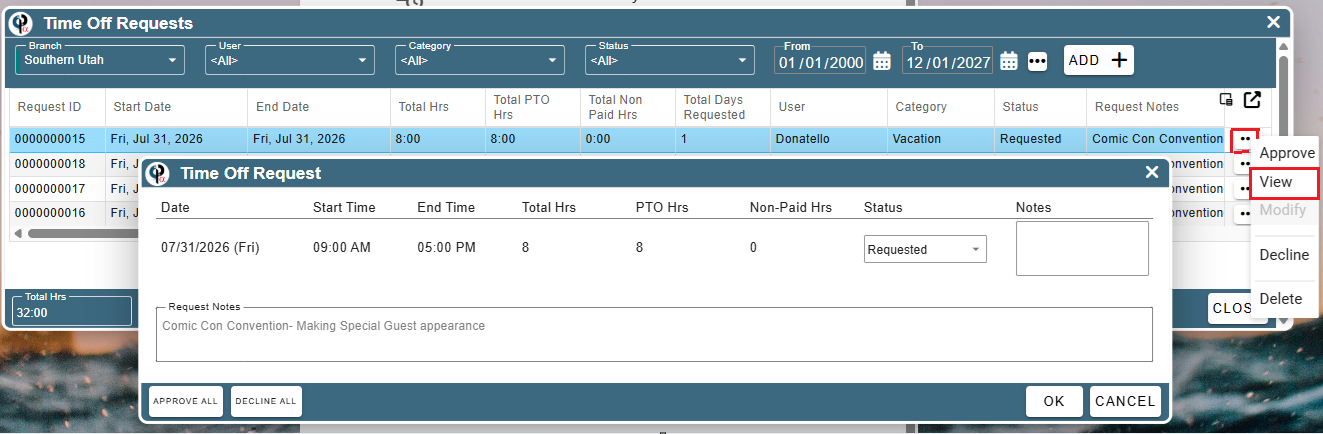This screenshot has width=1323, height=434.
Task: Click the DECLINE ALL button
Action: tap(266, 401)
